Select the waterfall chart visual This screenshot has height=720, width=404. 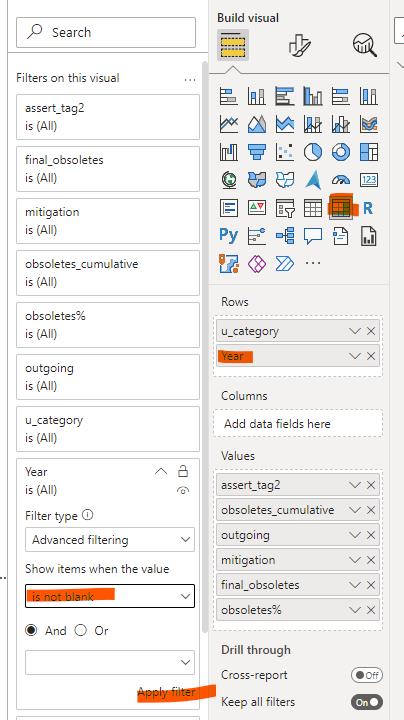229,152
